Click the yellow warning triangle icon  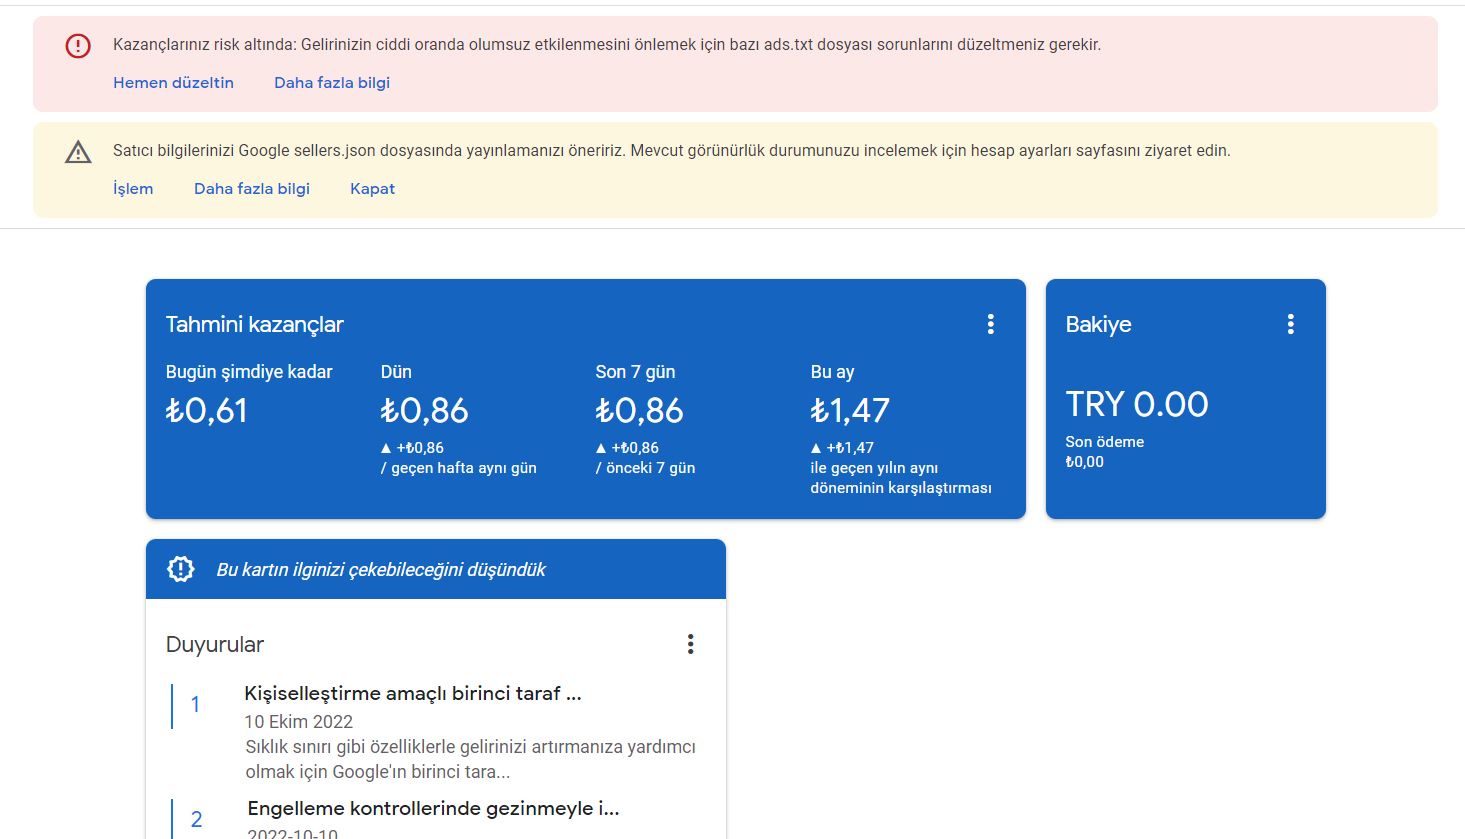pyautogui.click(x=78, y=152)
